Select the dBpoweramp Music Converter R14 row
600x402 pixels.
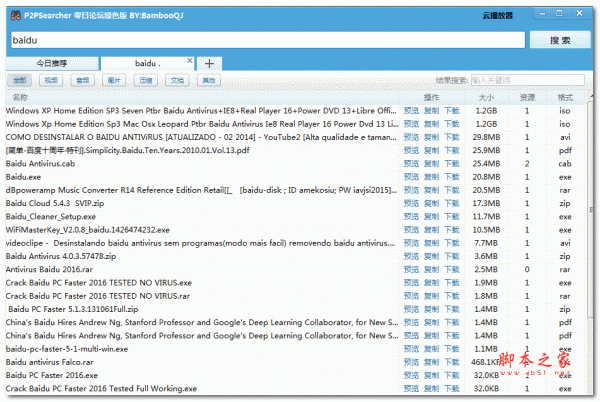pyautogui.click(x=201, y=190)
